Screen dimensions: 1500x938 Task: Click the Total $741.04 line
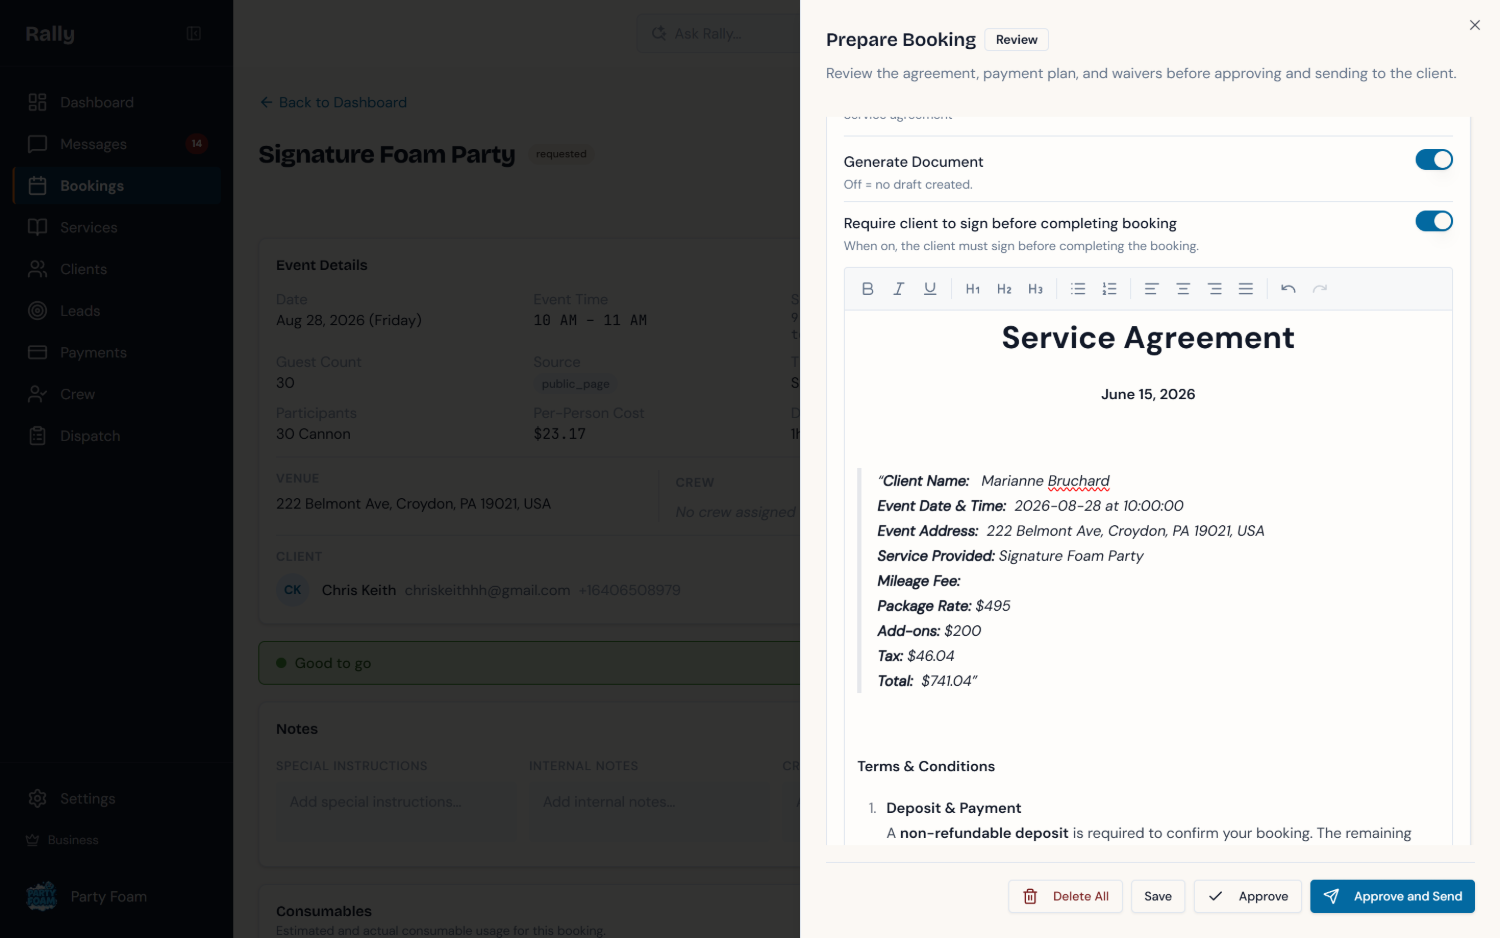coord(927,681)
